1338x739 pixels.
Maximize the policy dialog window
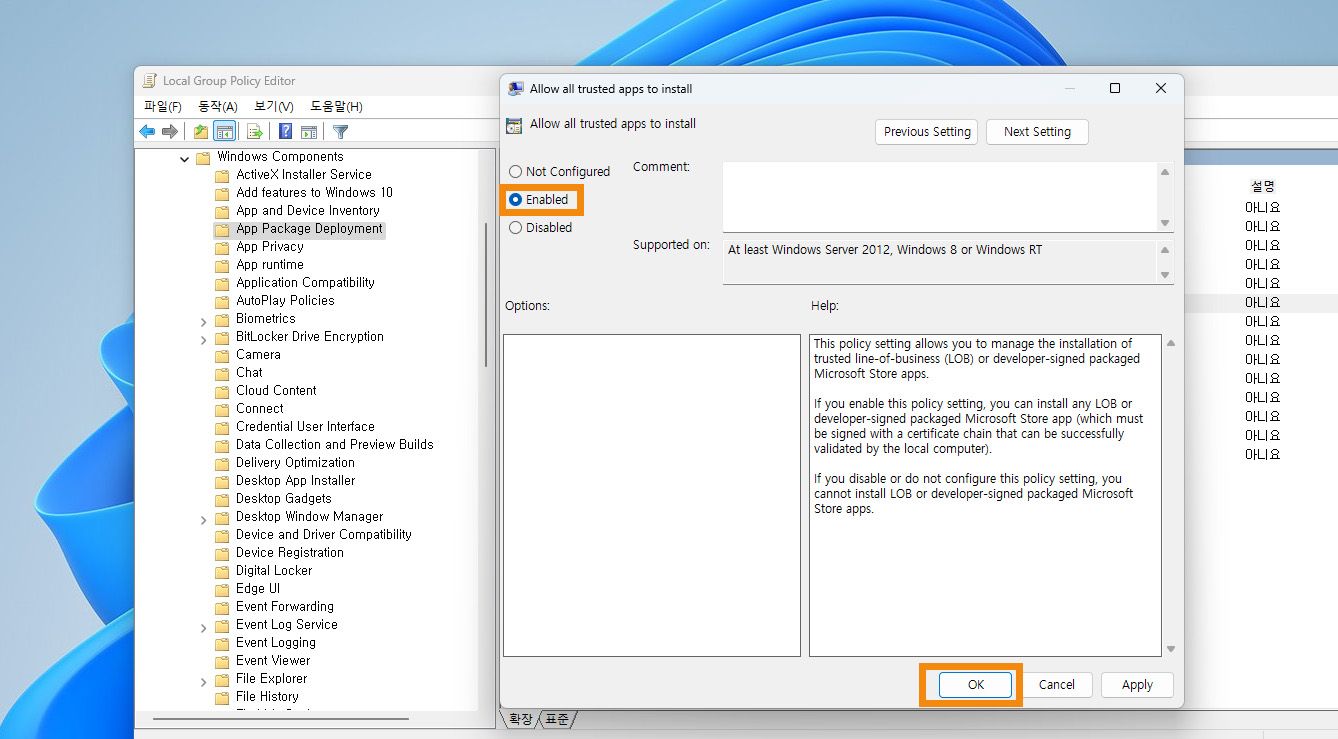tap(1115, 88)
